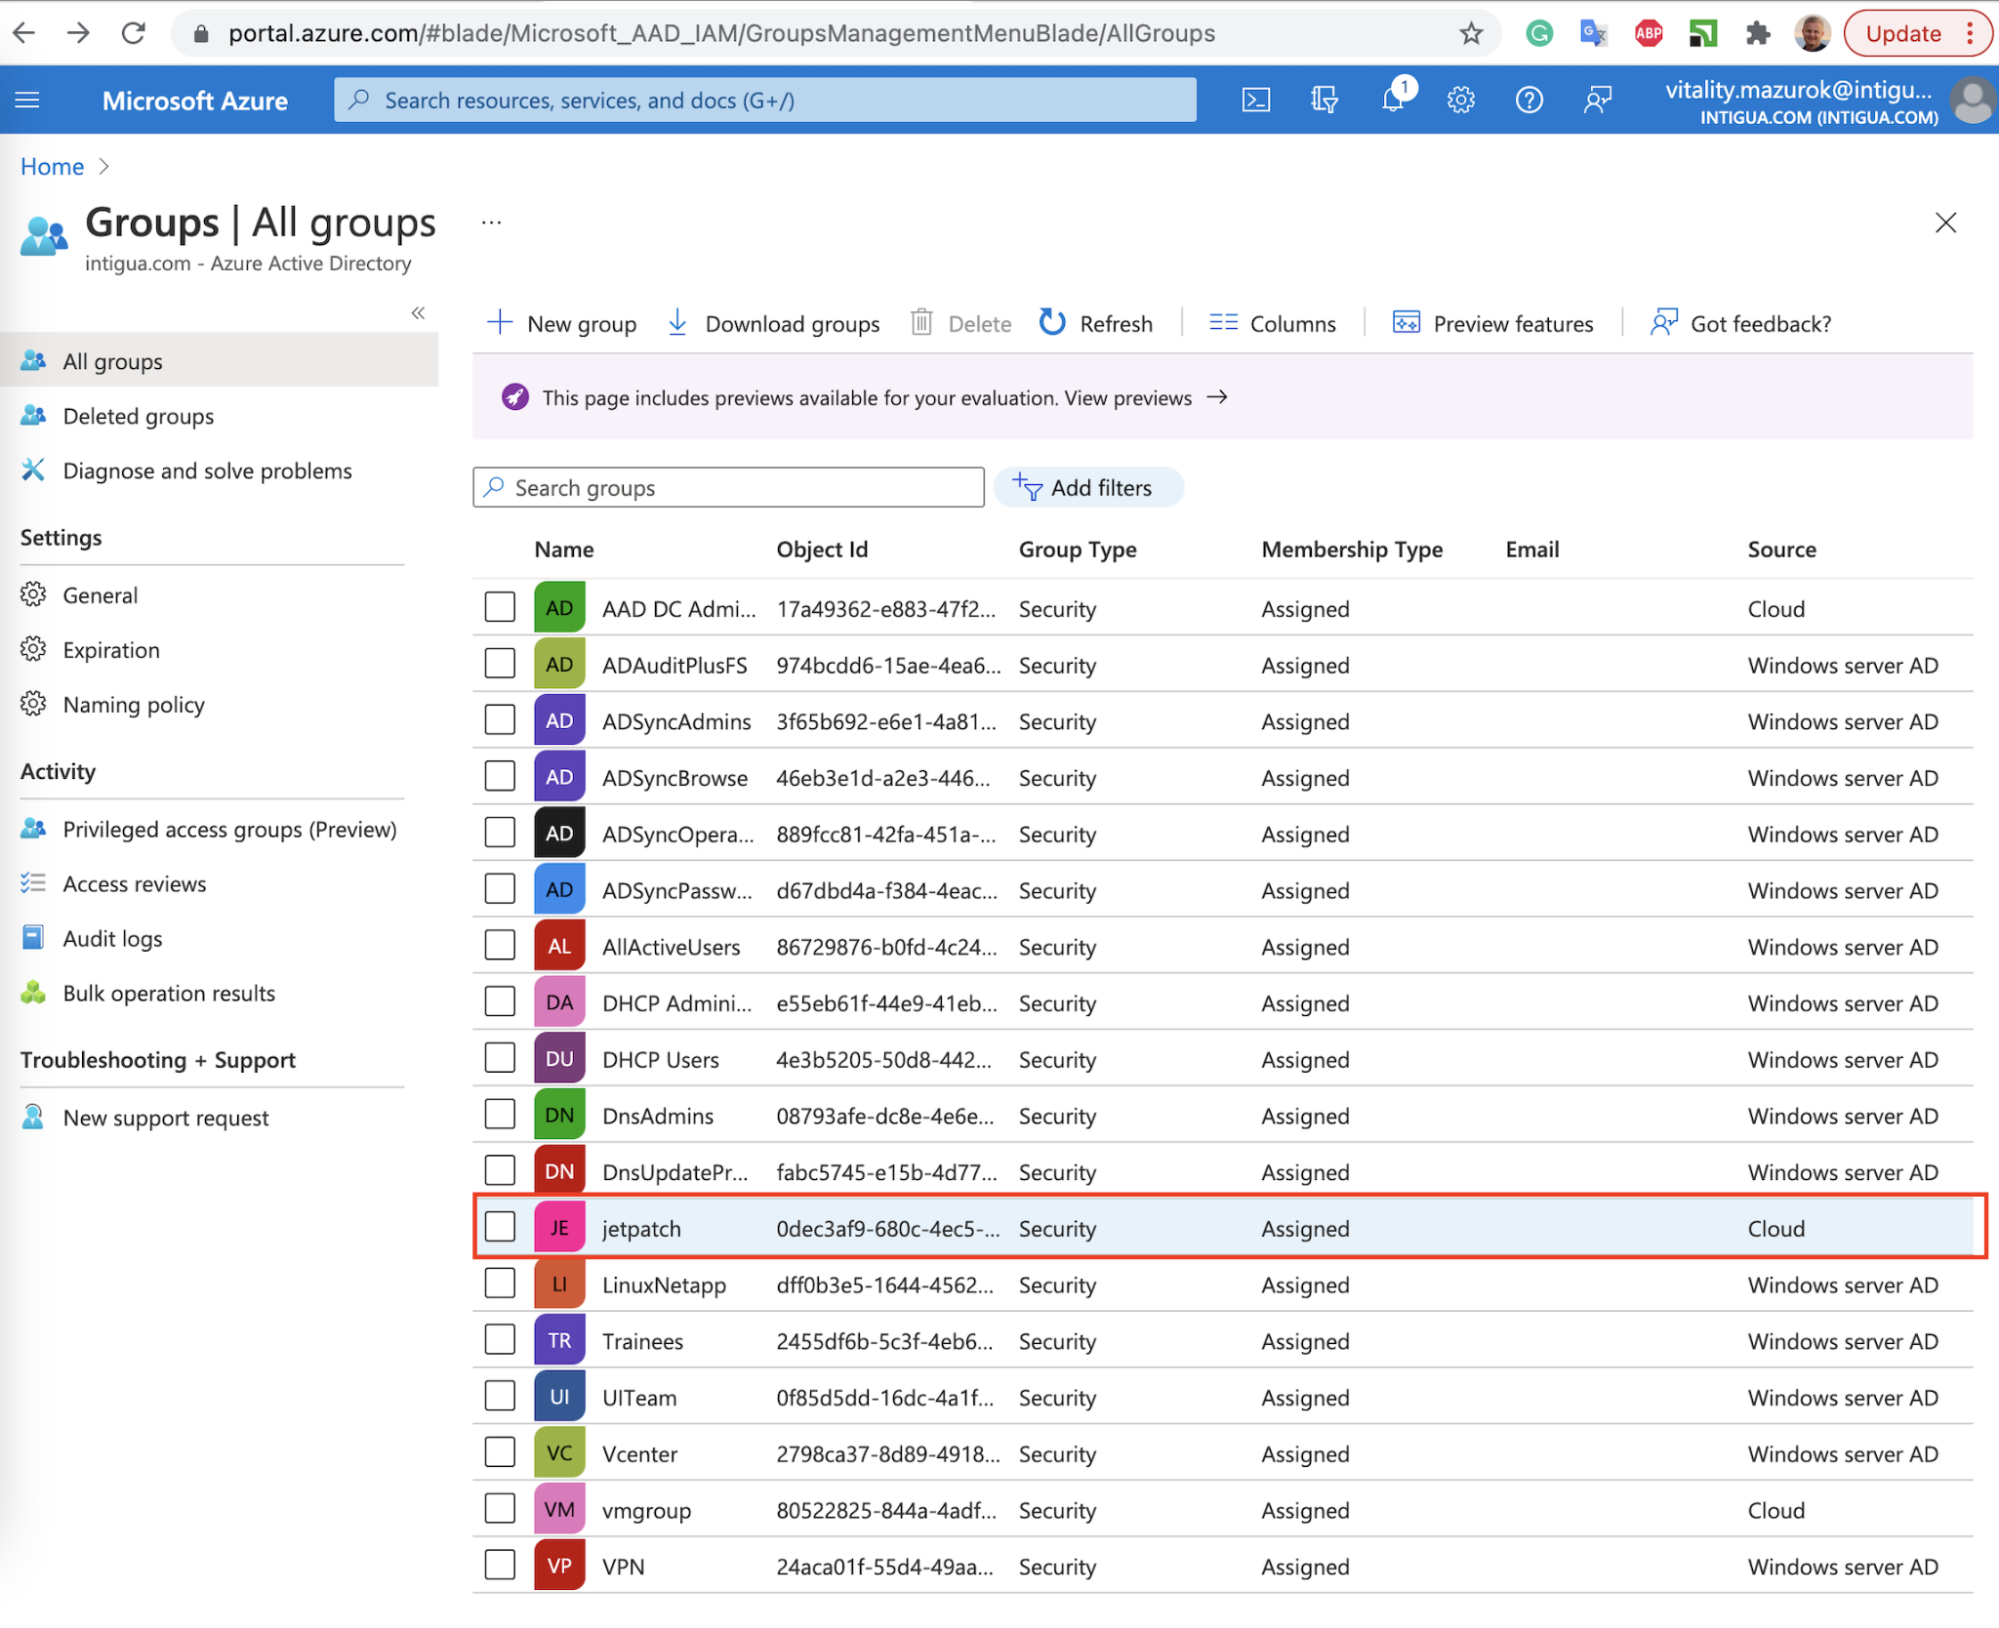Open Deleted groups in the sidebar
The width and height of the screenshot is (1999, 1628).
tap(138, 416)
